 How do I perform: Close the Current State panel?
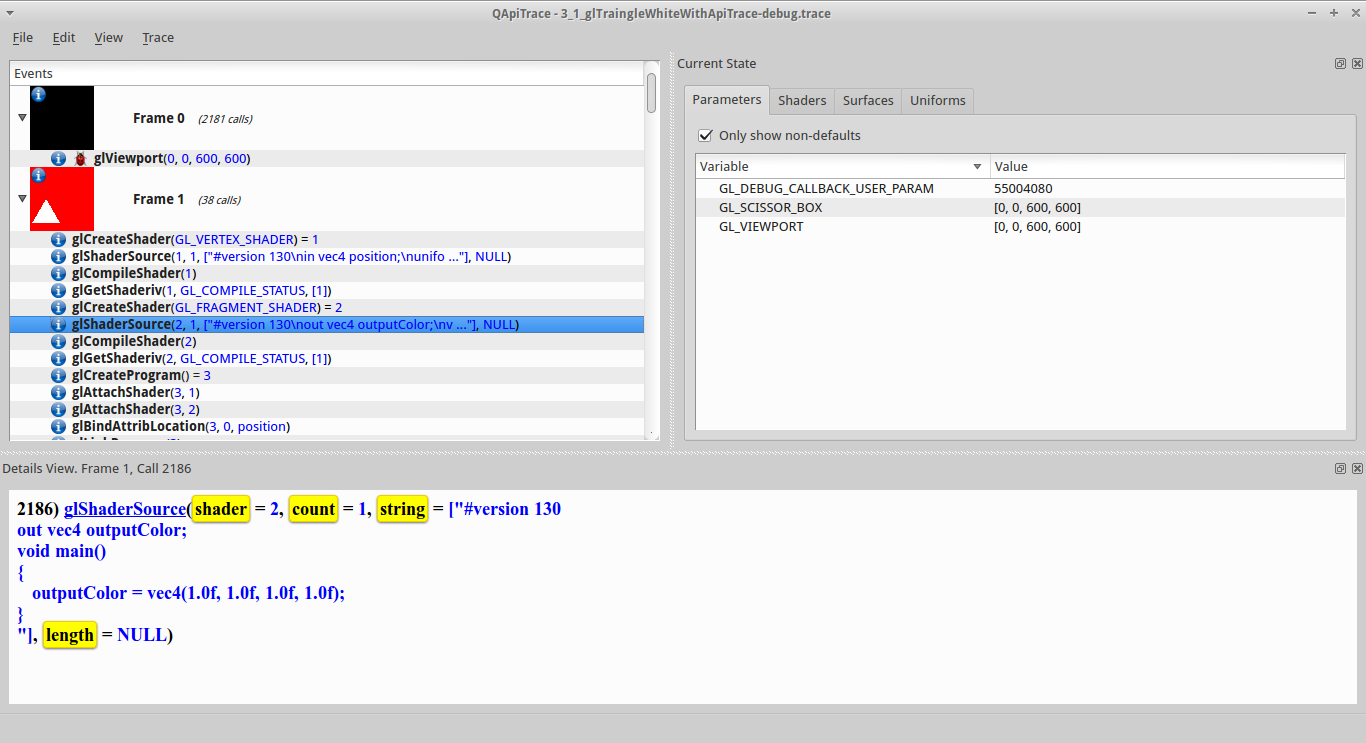pyautogui.click(x=1357, y=63)
